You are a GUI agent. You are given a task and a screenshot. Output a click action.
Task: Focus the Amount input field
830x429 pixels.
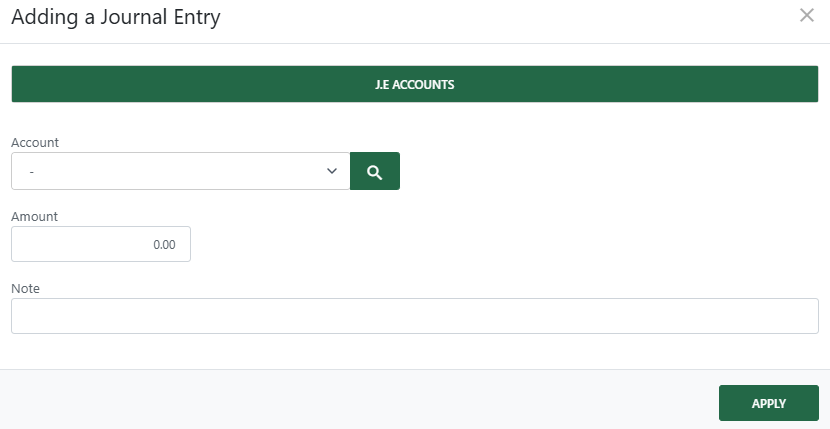[x=100, y=244]
